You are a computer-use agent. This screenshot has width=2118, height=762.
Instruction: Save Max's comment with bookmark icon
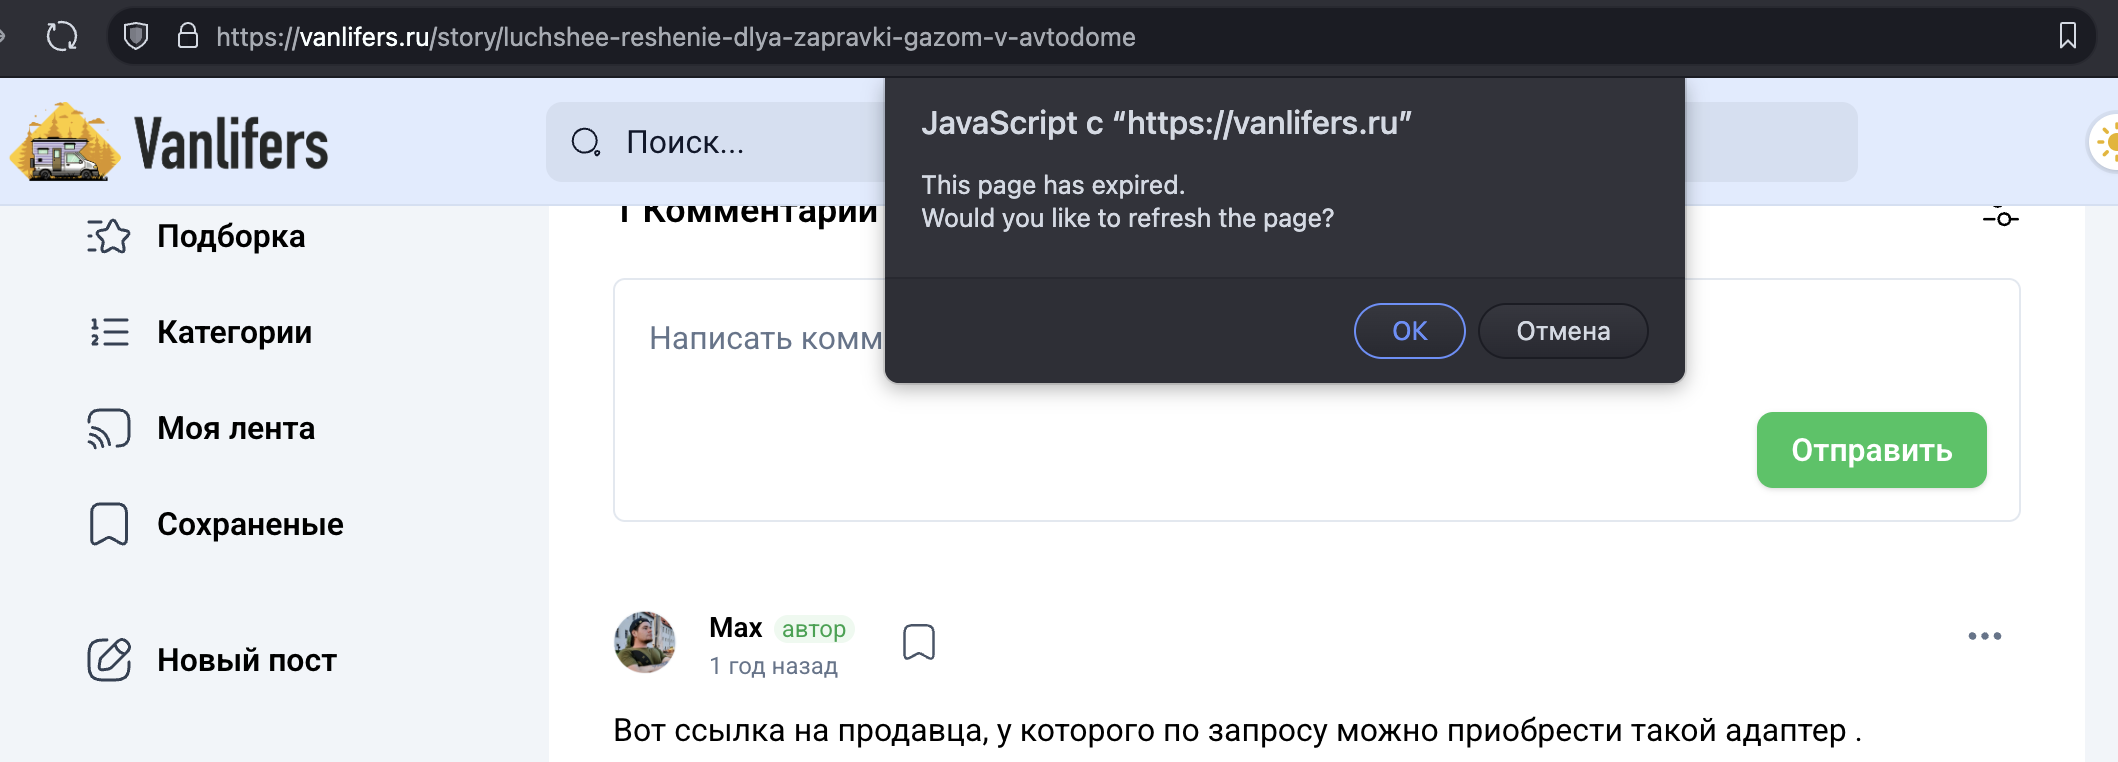(x=919, y=642)
